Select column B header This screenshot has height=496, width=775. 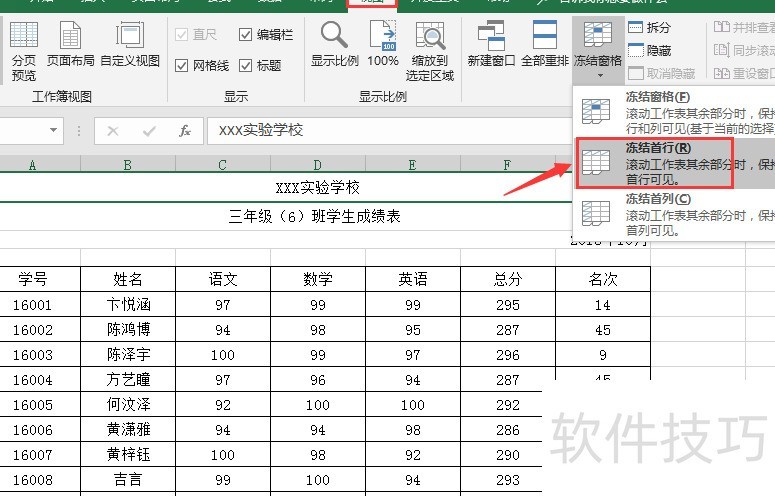click(x=128, y=165)
